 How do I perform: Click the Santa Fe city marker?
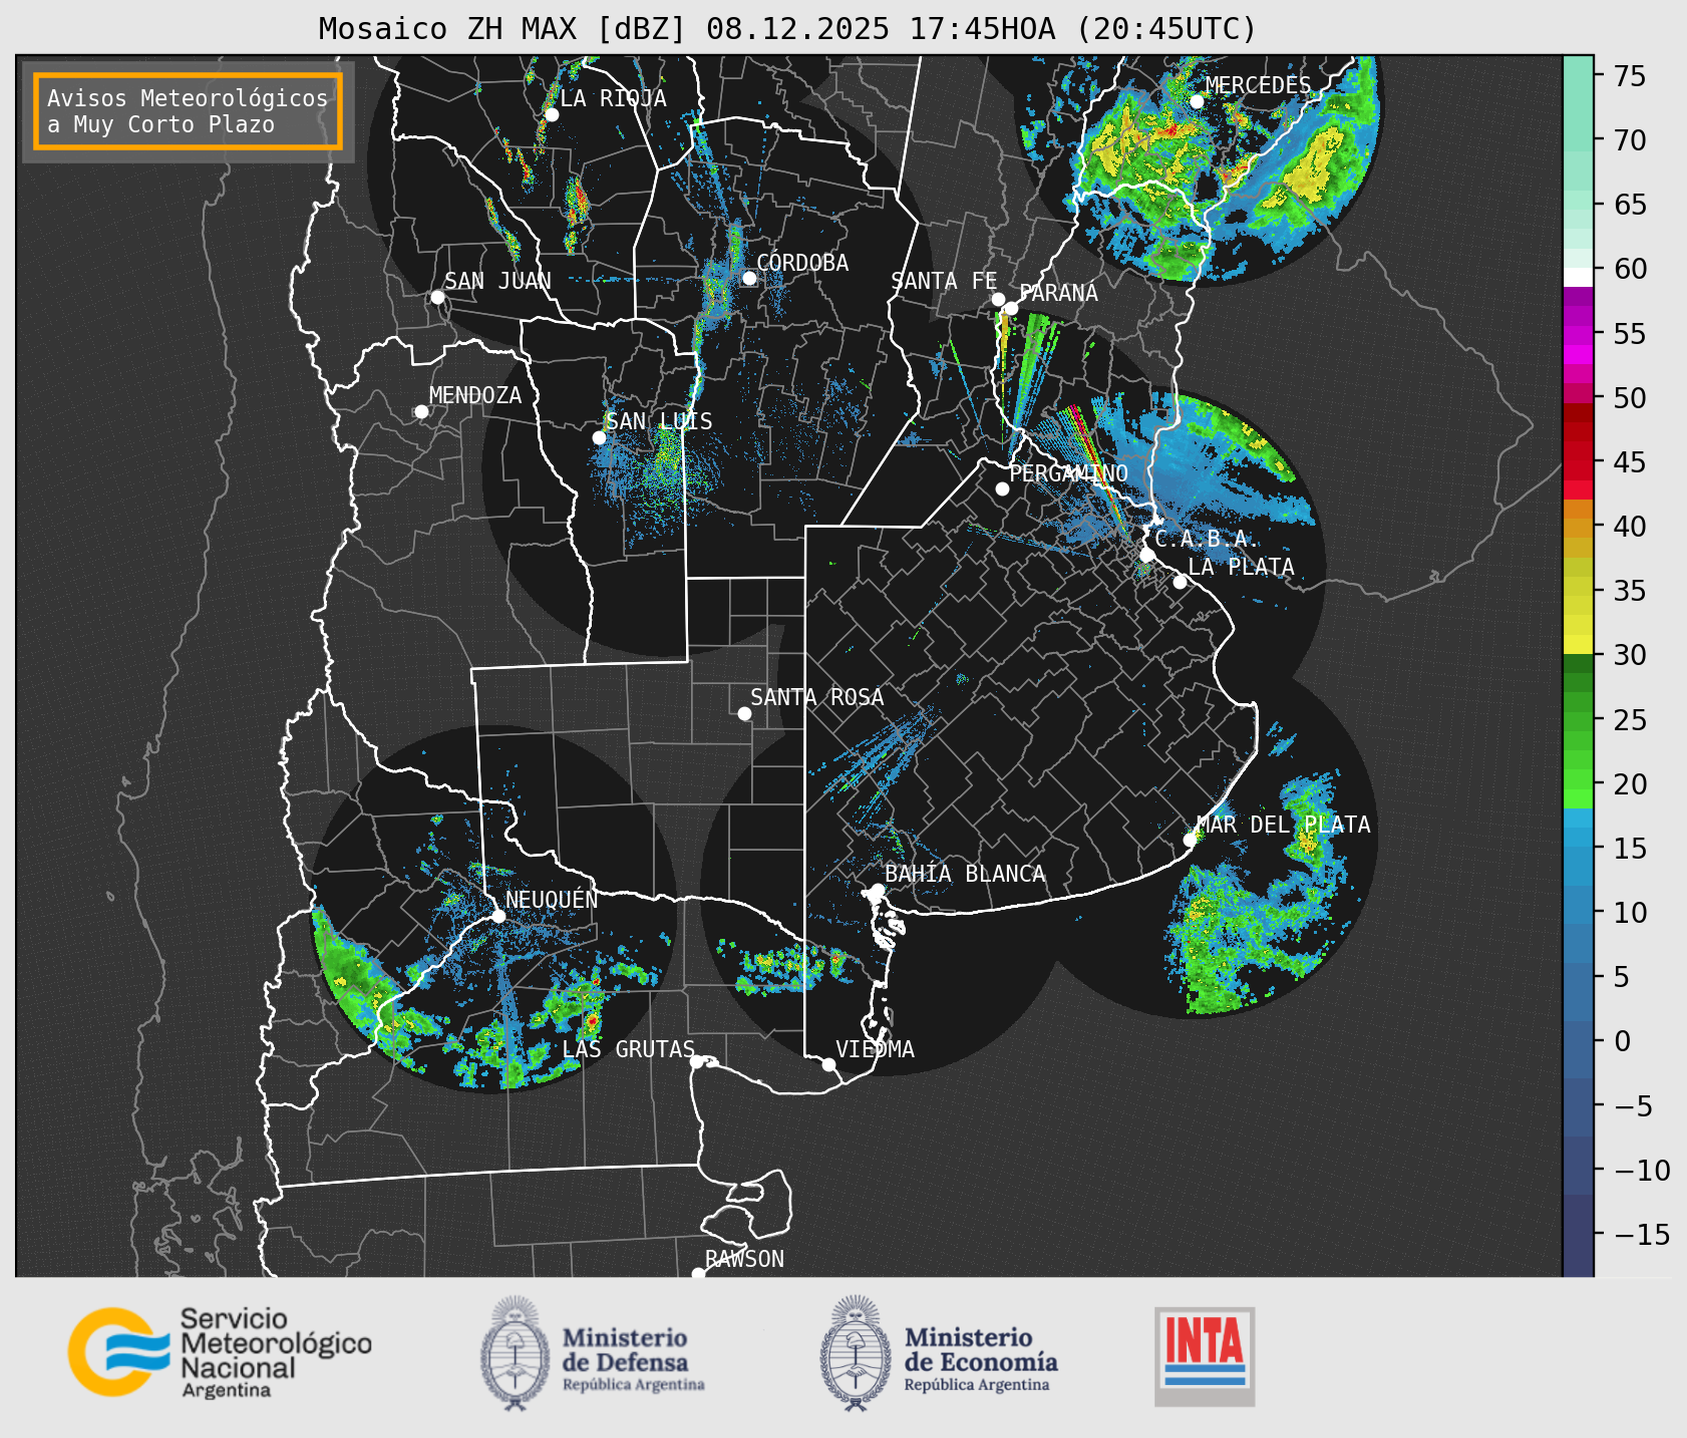(x=998, y=299)
